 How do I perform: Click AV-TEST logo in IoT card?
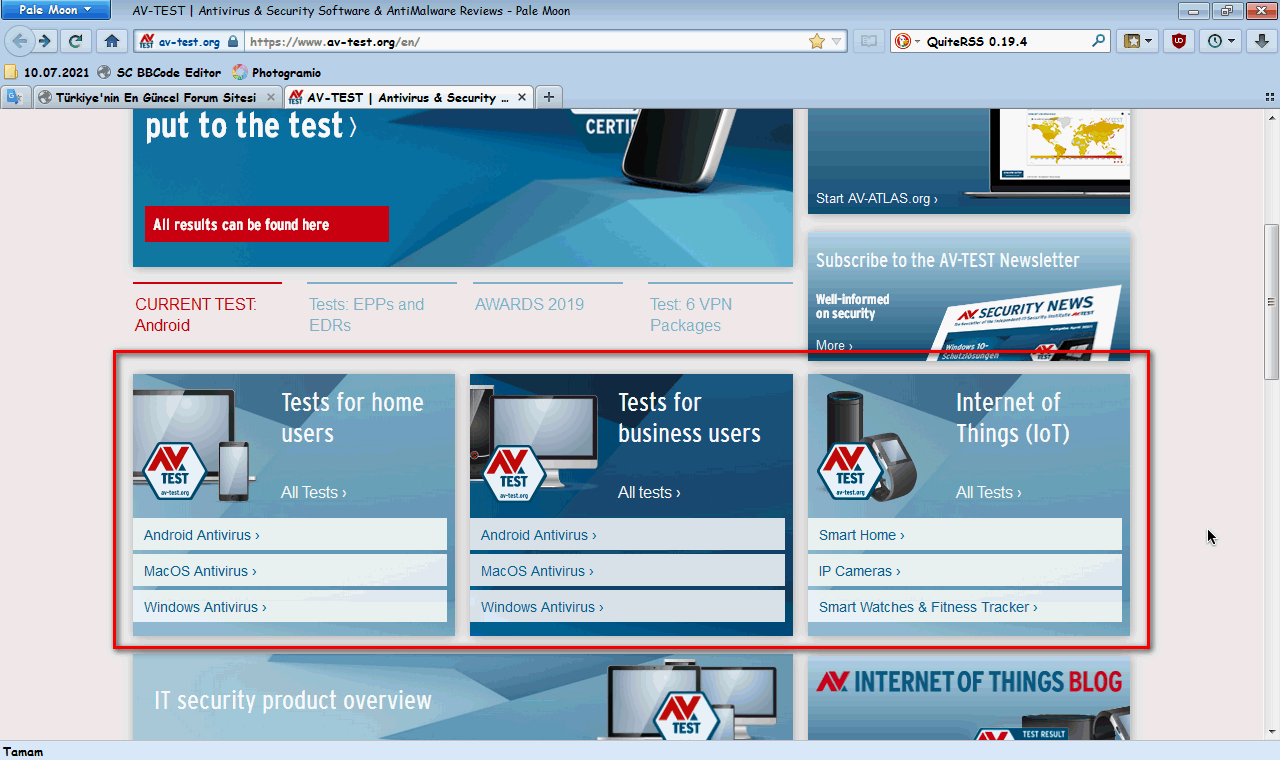pyautogui.click(x=850, y=471)
